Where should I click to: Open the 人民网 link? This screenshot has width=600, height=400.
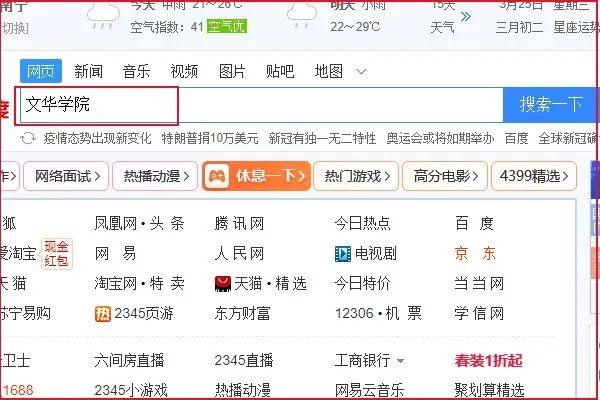(x=239, y=253)
